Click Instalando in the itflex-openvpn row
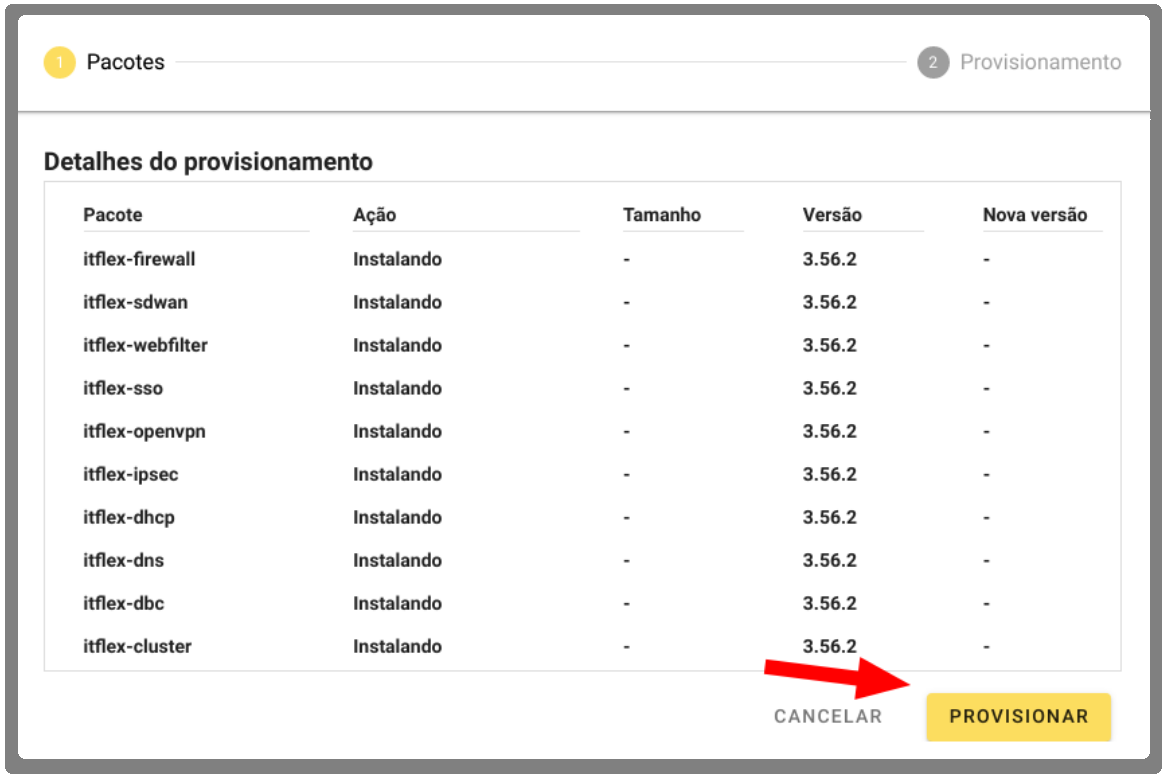This screenshot has height=781, width=1172. point(397,431)
